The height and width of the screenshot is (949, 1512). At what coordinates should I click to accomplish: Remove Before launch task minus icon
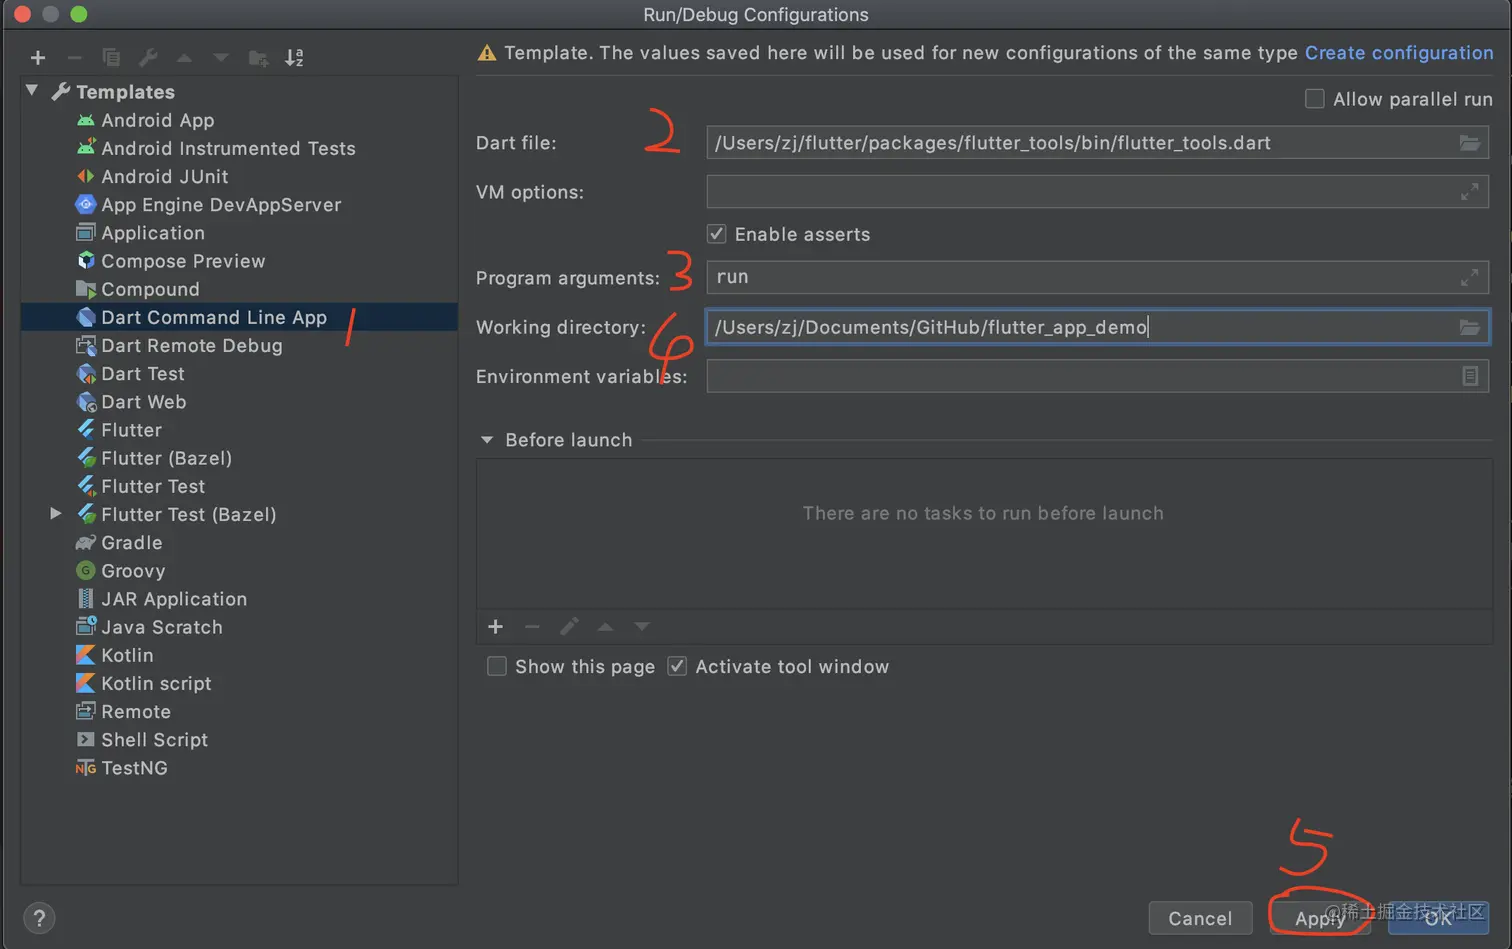click(532, 627)
